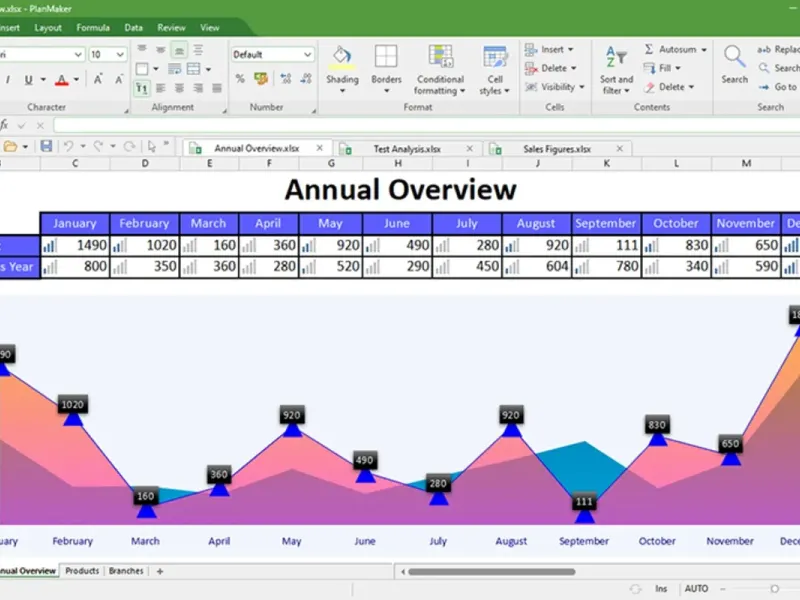800x600 pixels.
Task: Toggle top vertical alignment
Action: (142, 49)
